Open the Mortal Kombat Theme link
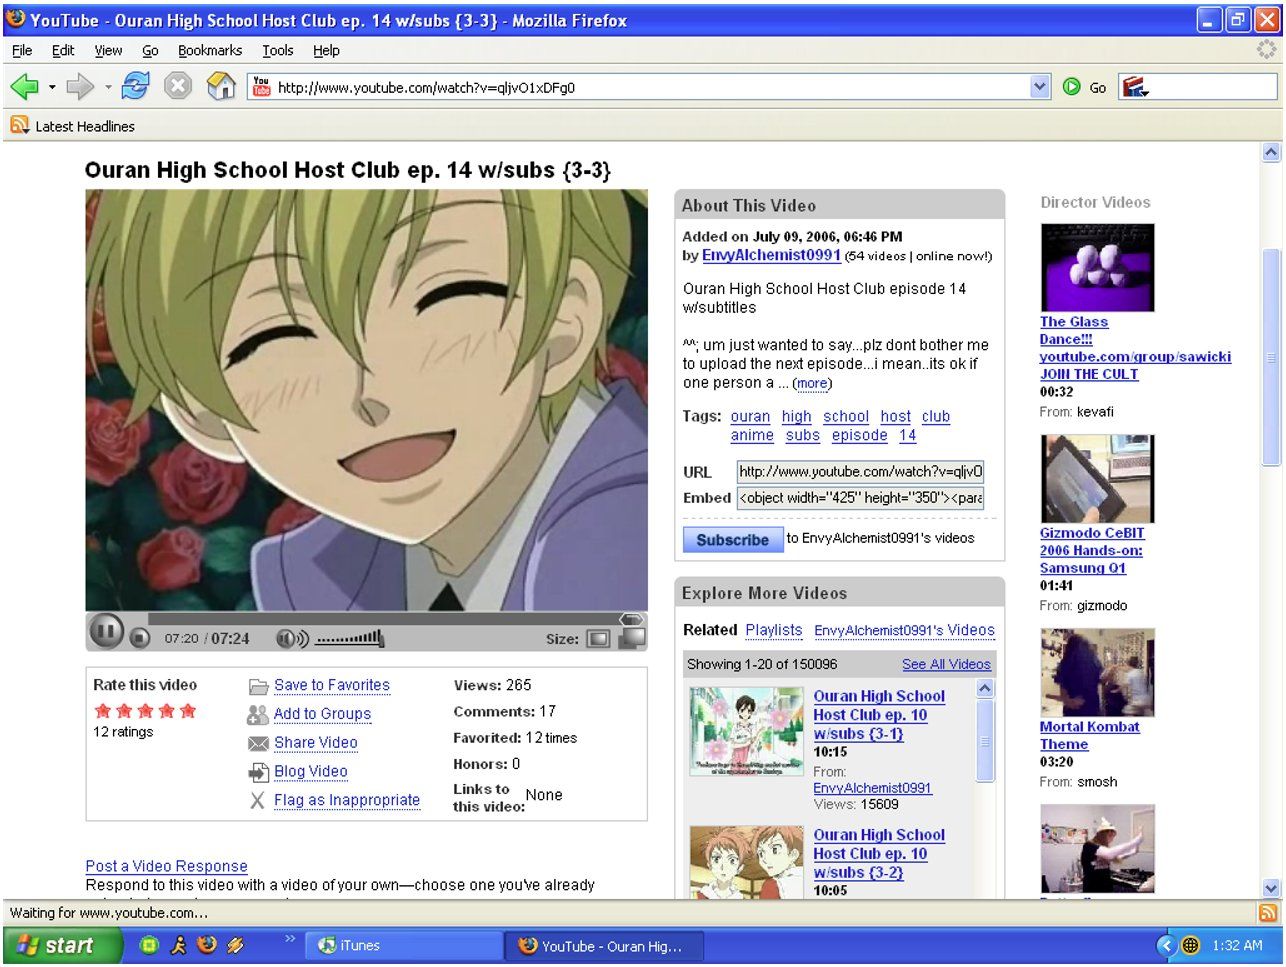Screen dimensions: 1286x967 [x=1090, y=735]
